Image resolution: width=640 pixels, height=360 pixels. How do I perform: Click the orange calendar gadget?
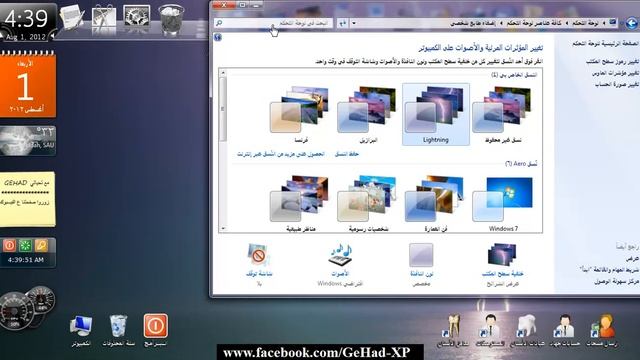[x=28, y=84]
